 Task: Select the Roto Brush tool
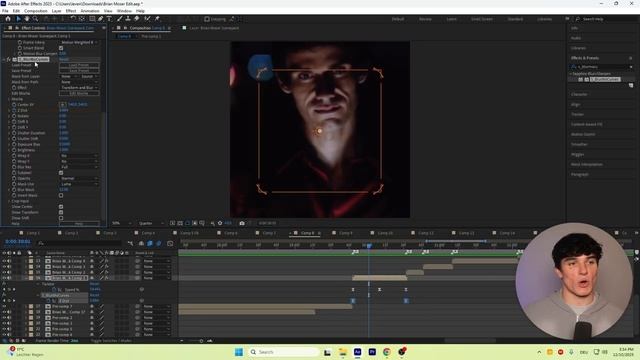(147, 19)
